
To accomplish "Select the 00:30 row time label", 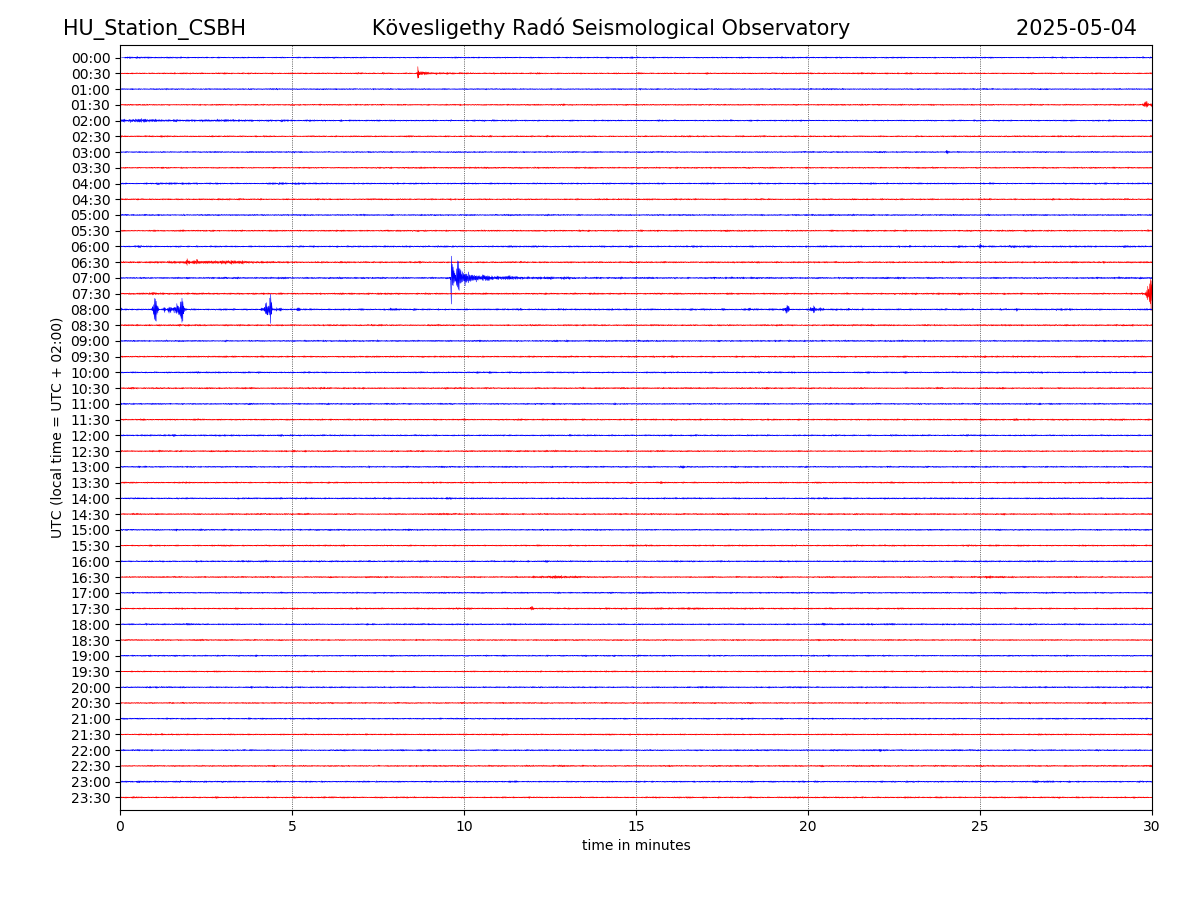I will click(x=91, y=74).
